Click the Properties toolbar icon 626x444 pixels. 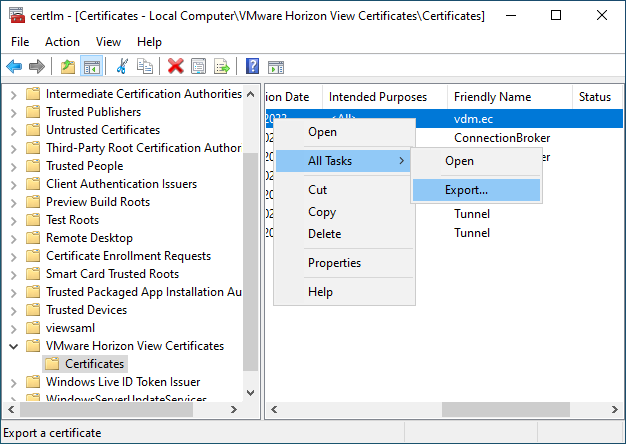pyautogui.click(x=198, y=66)
